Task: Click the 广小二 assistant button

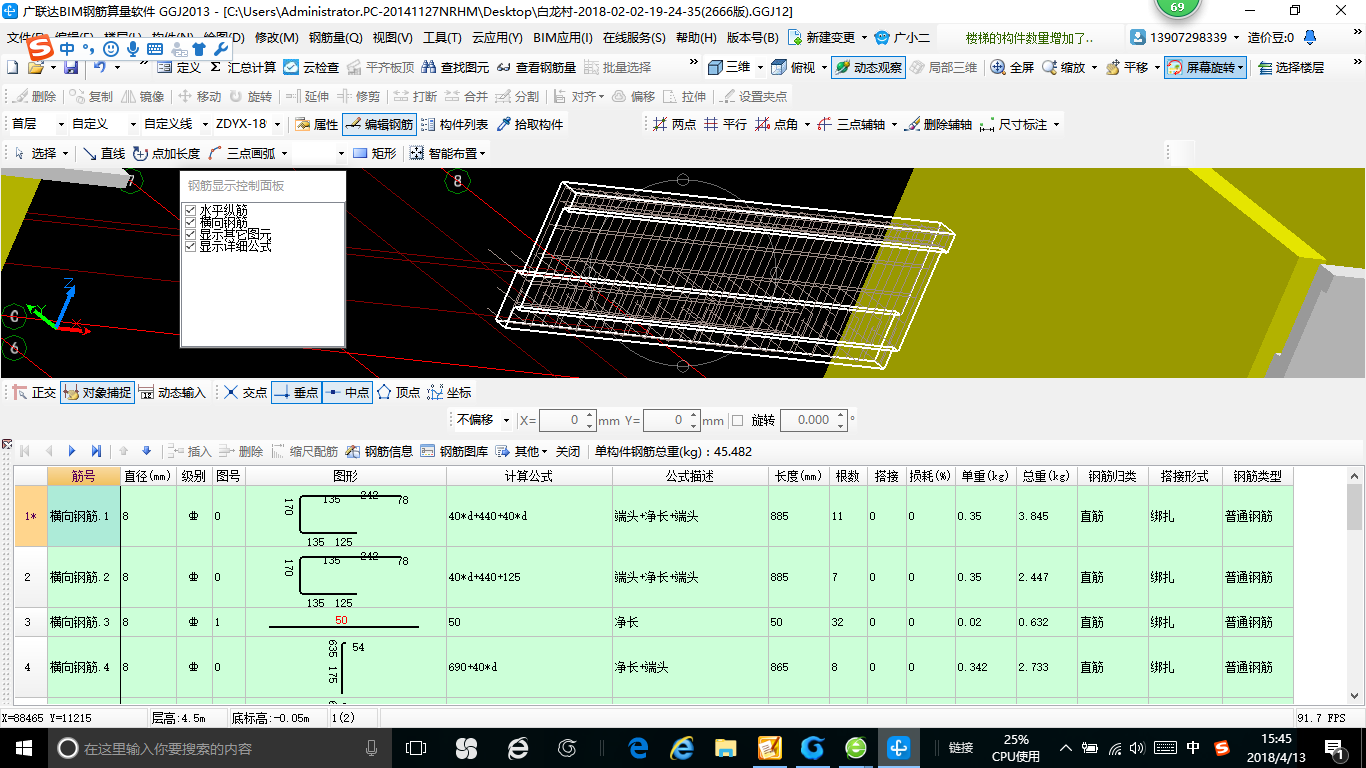Action: (x=902, y=38)
